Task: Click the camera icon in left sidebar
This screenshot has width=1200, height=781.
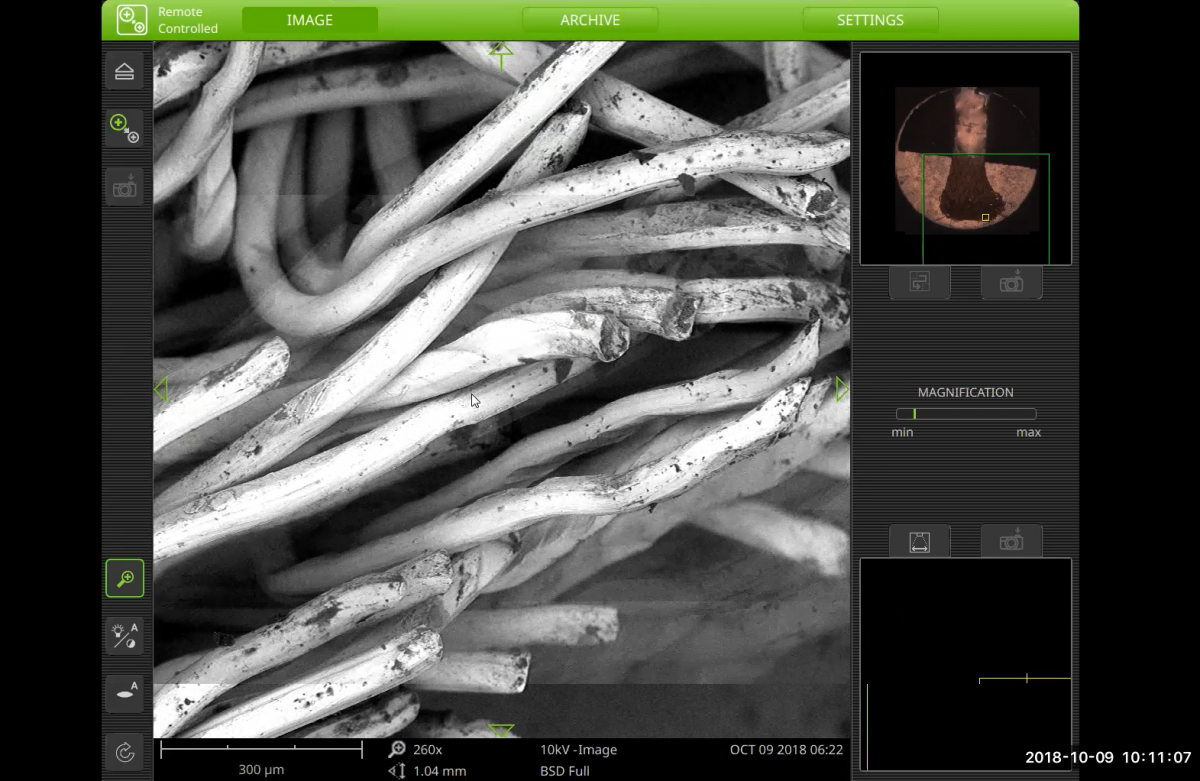Action: click(x=125, y=187)
